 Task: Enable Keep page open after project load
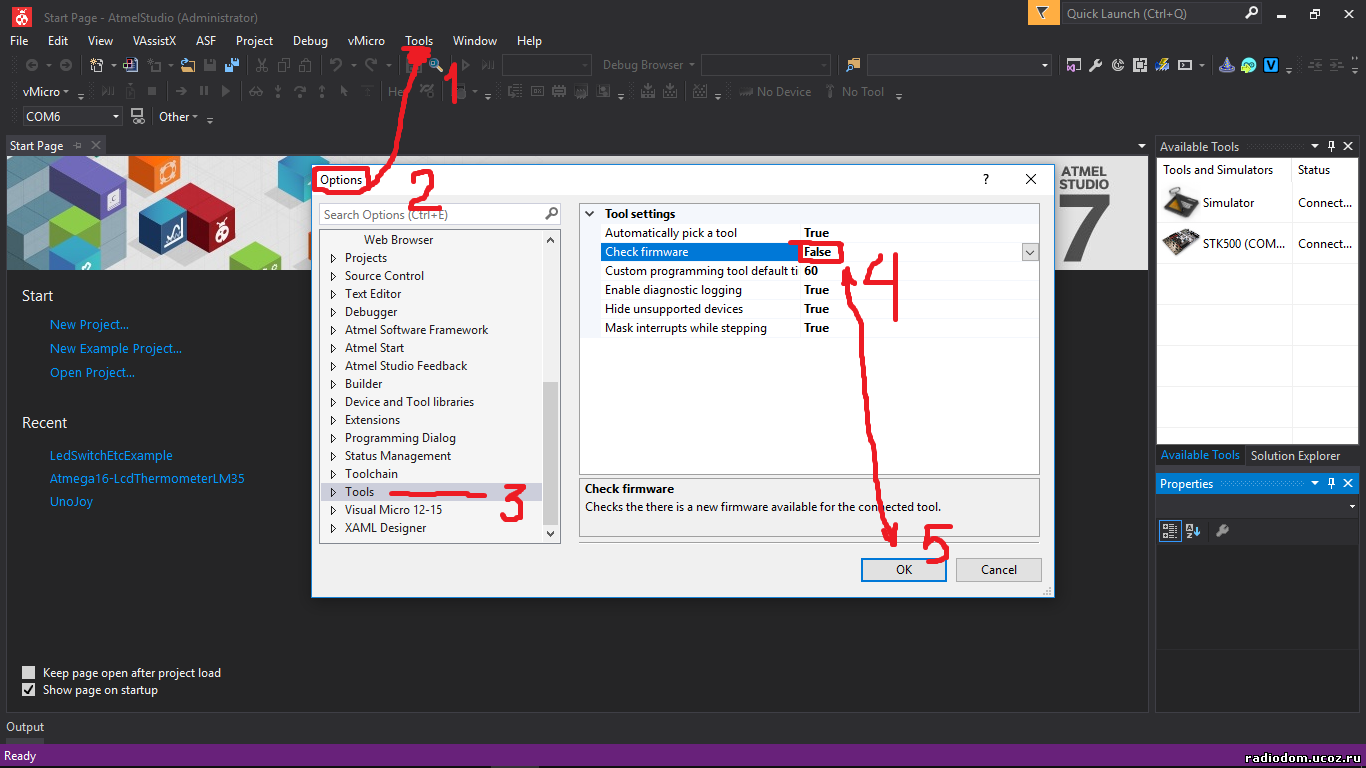pyautogui.click(x=29, y=673)
